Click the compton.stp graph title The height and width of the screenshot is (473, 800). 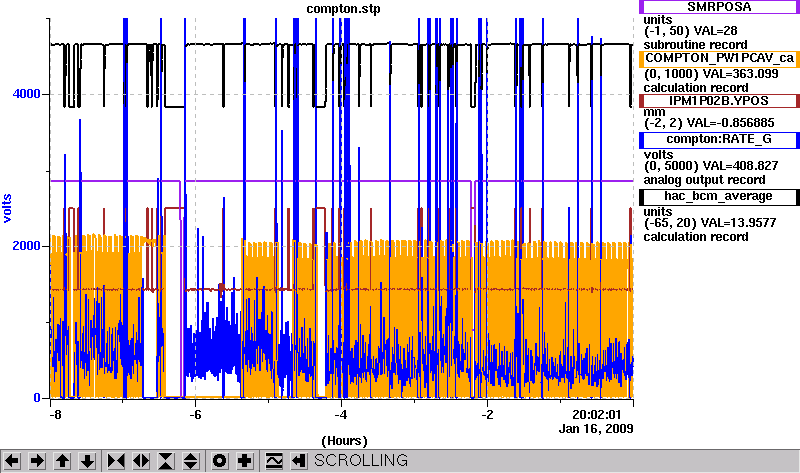pyautogui.click(x=343, y=9)
